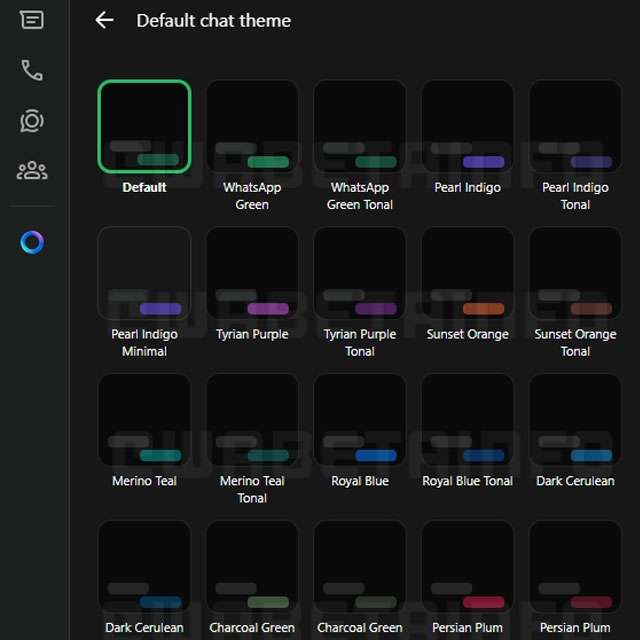Select the Pearl Indigo Tonal theme
640x640 pixels.
coord(576,127)
